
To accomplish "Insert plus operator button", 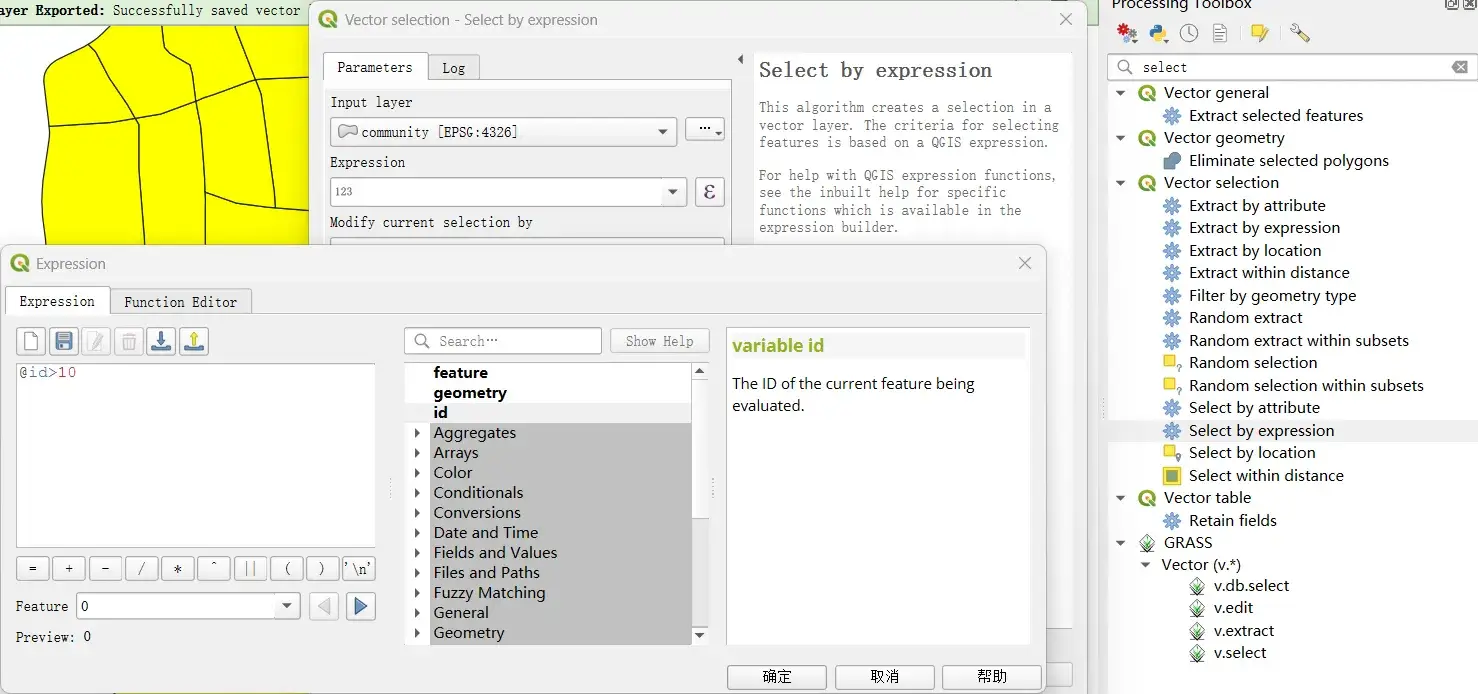I will click(x=69, y=568).
